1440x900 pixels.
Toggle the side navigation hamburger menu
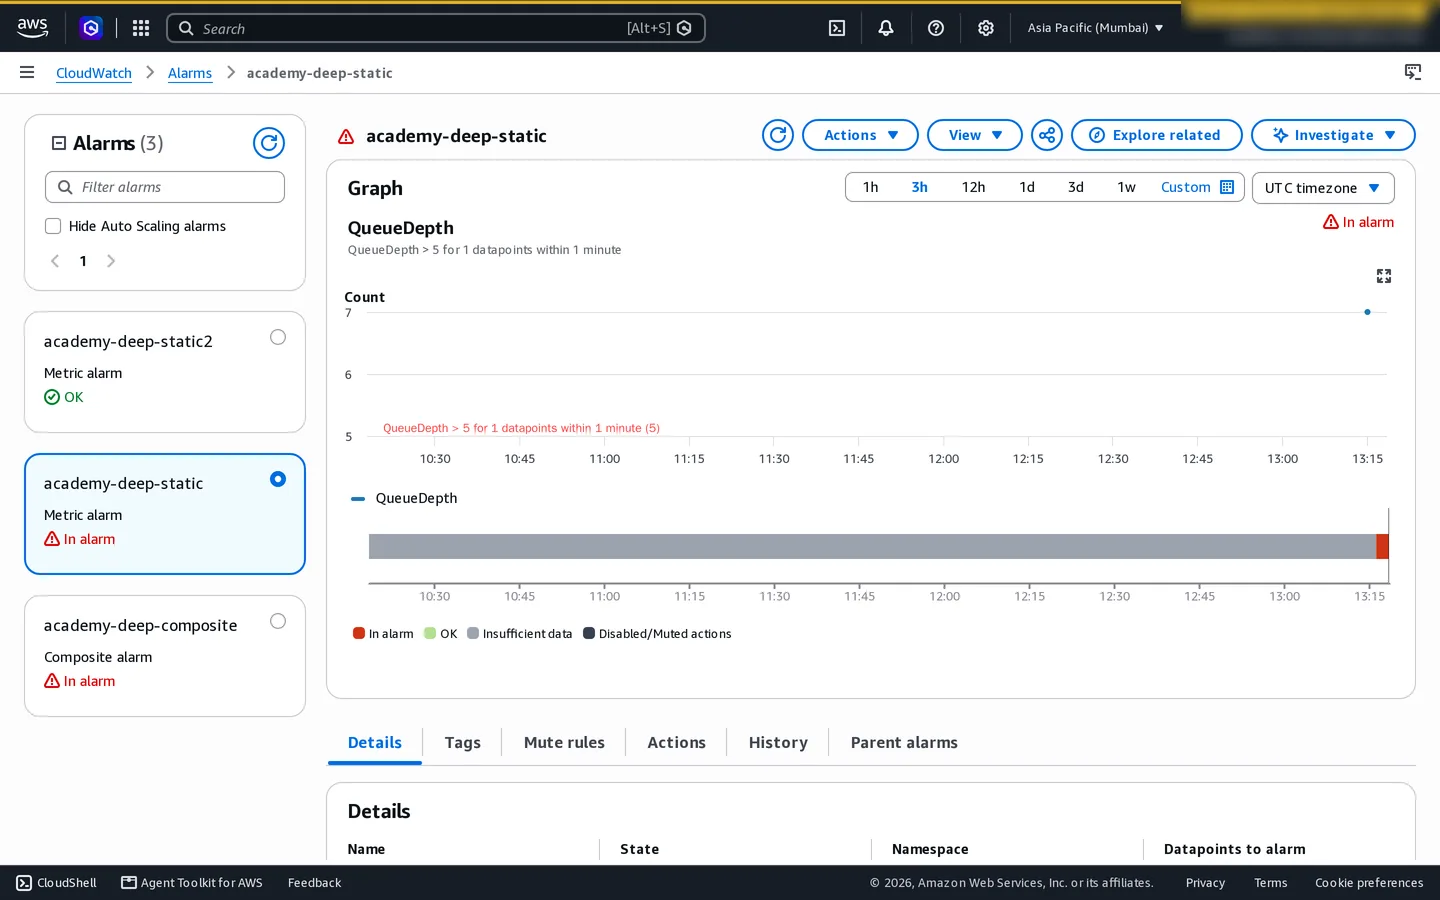tap(27, 72)
